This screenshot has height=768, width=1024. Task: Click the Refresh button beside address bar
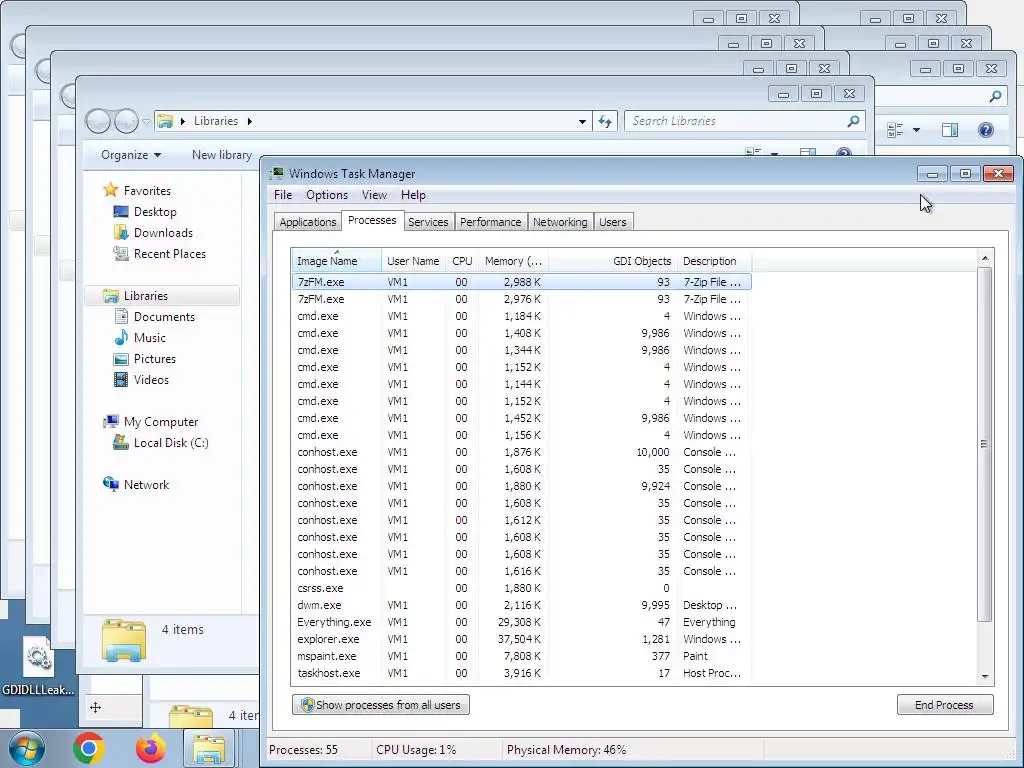[605, 121]
